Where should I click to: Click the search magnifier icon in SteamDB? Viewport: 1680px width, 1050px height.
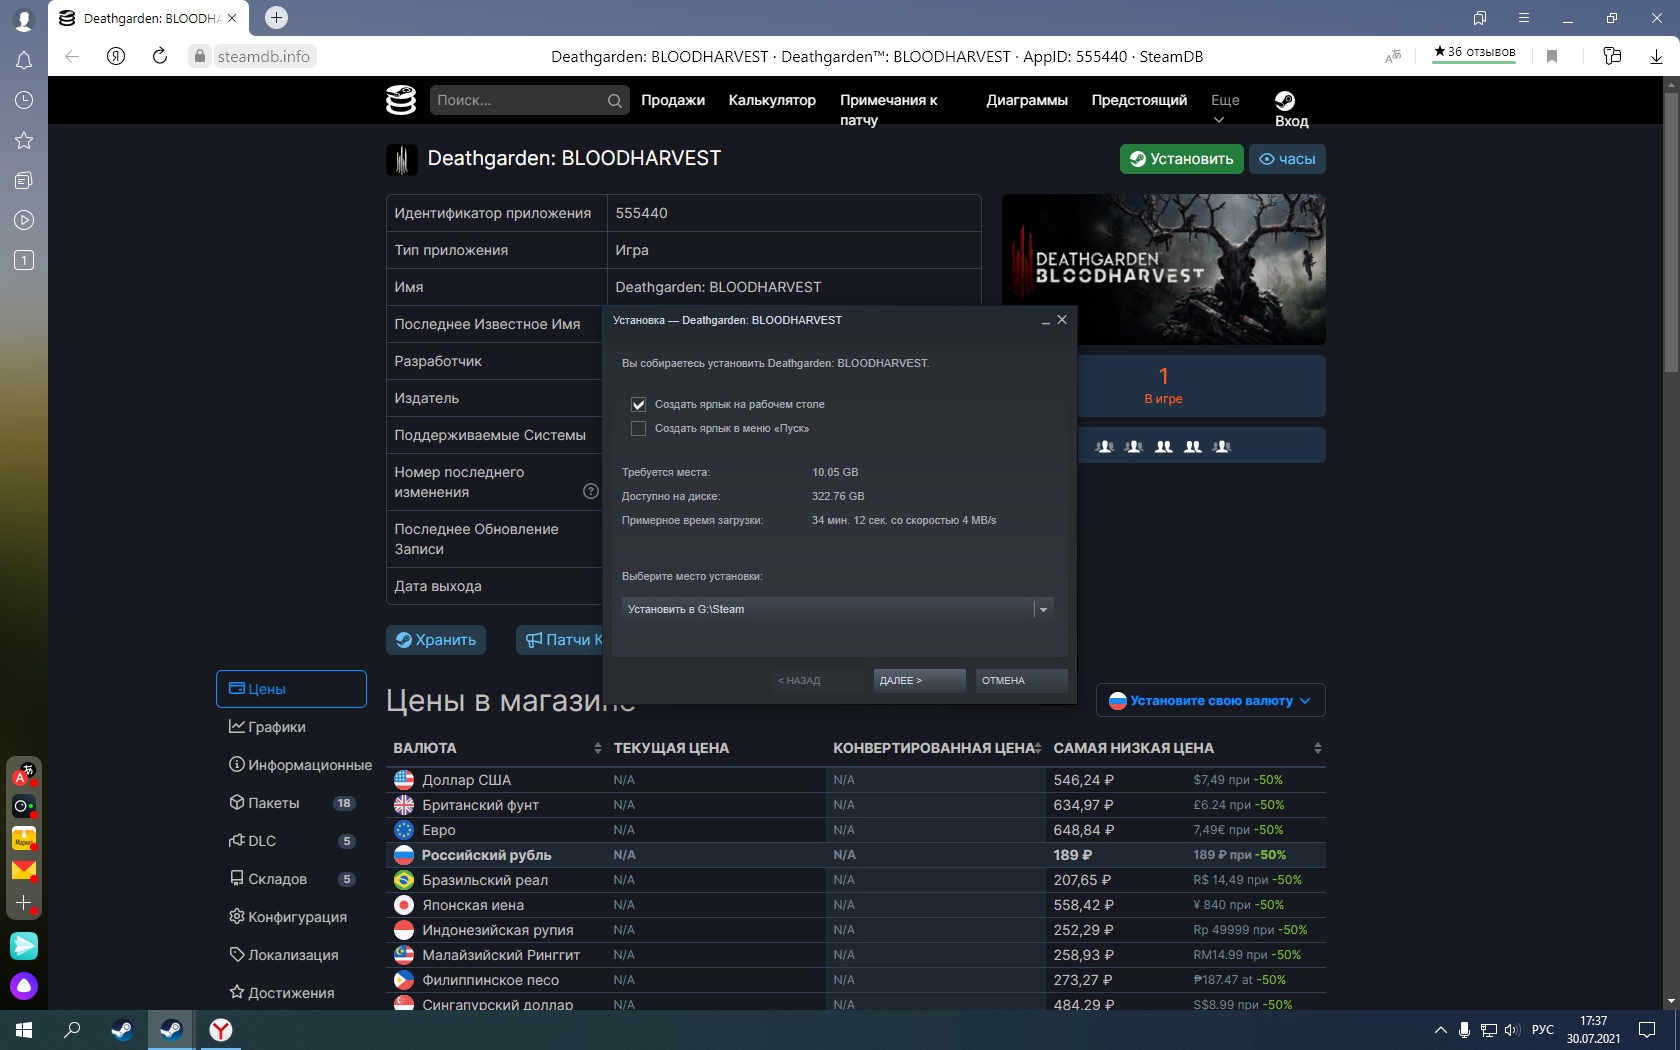614,101
